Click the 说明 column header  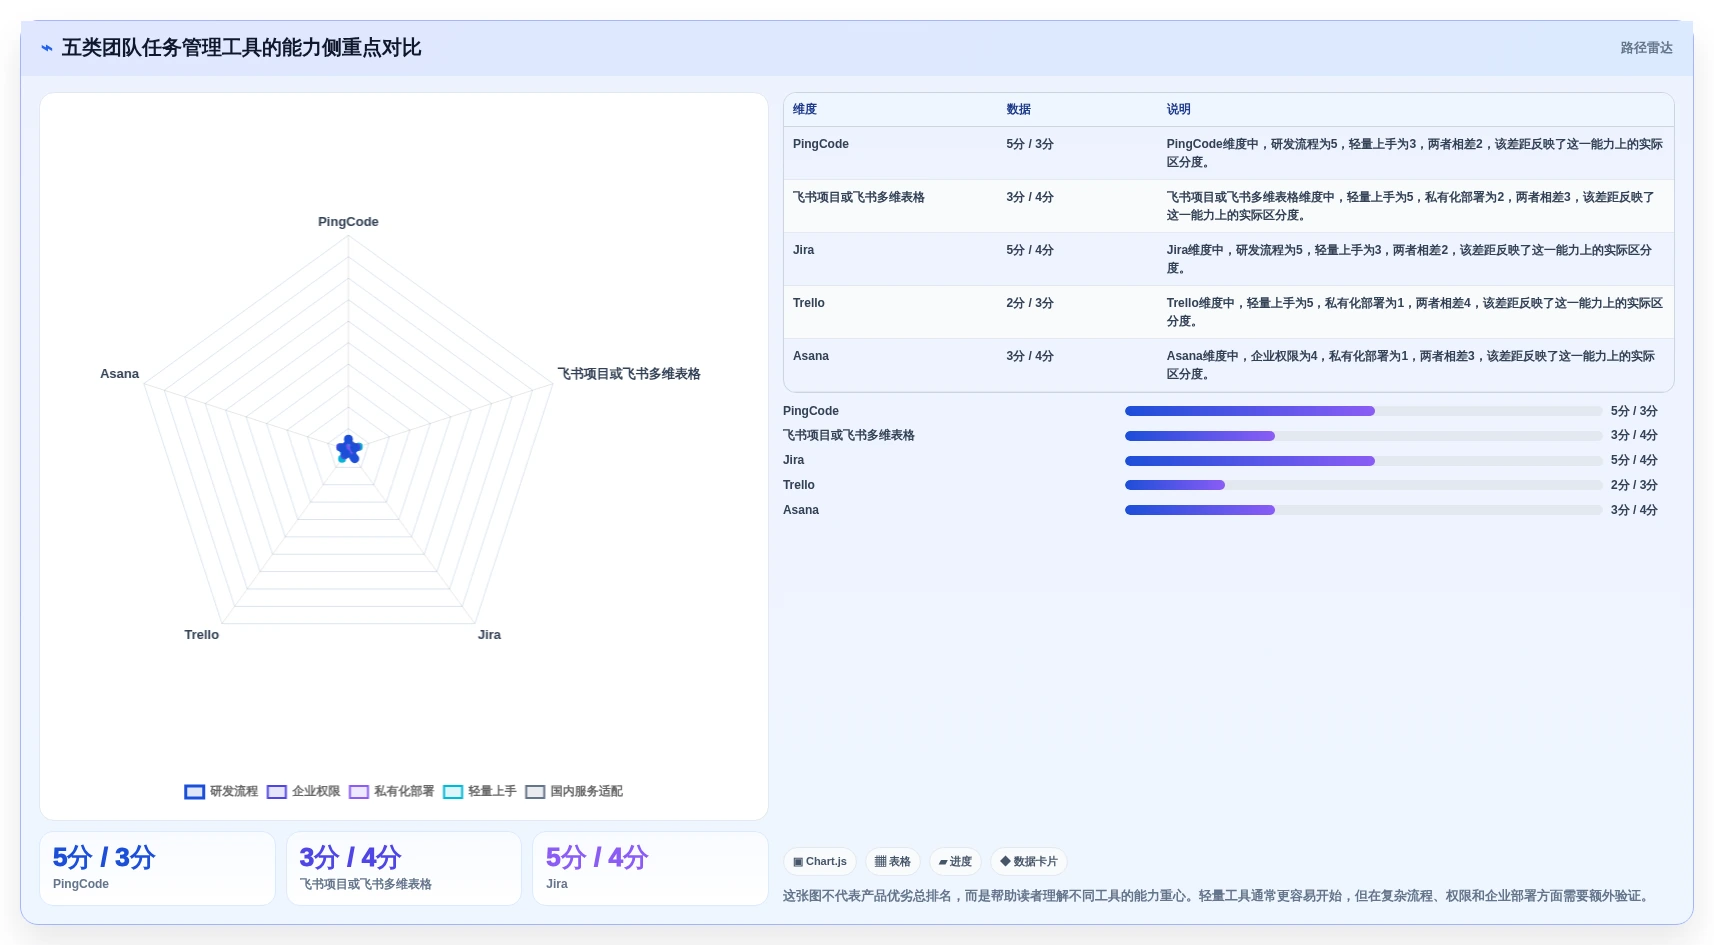tap(1179, 109)
